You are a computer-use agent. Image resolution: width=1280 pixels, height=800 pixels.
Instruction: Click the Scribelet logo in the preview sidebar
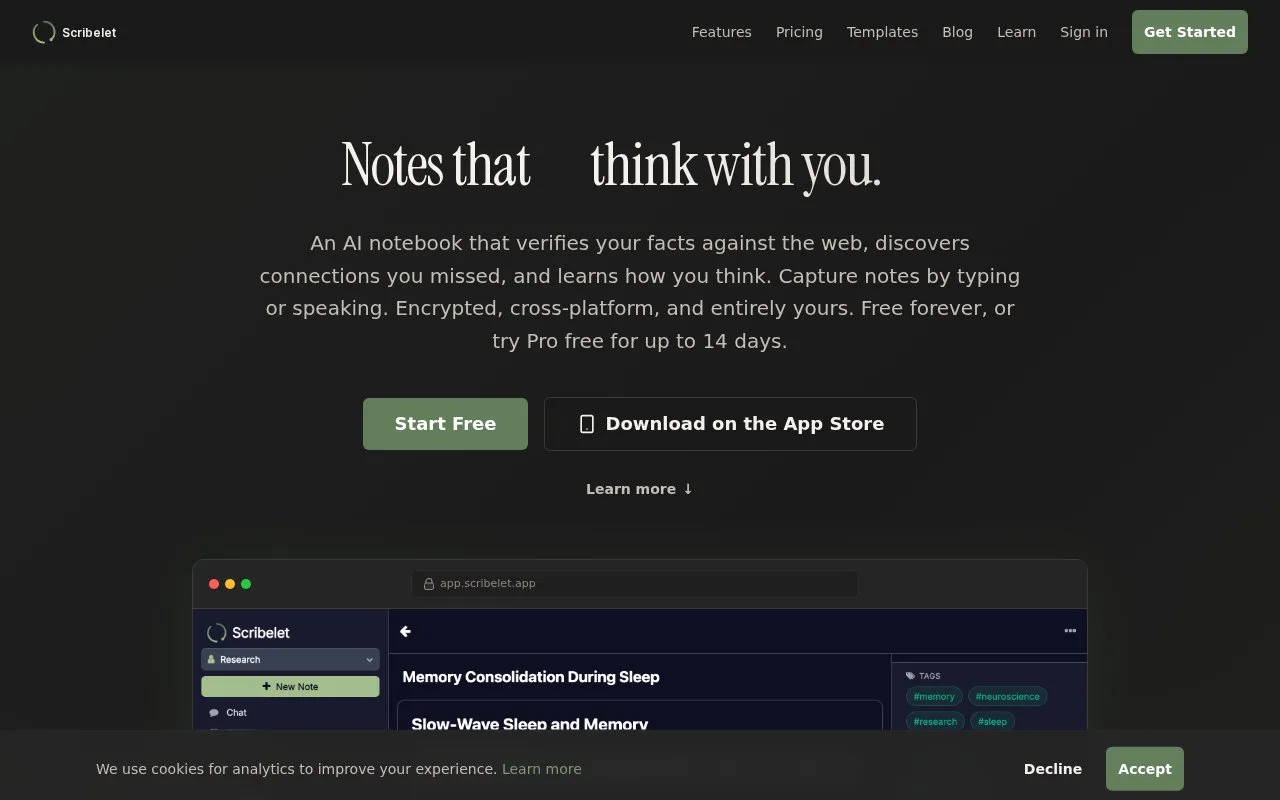(248, 633)
